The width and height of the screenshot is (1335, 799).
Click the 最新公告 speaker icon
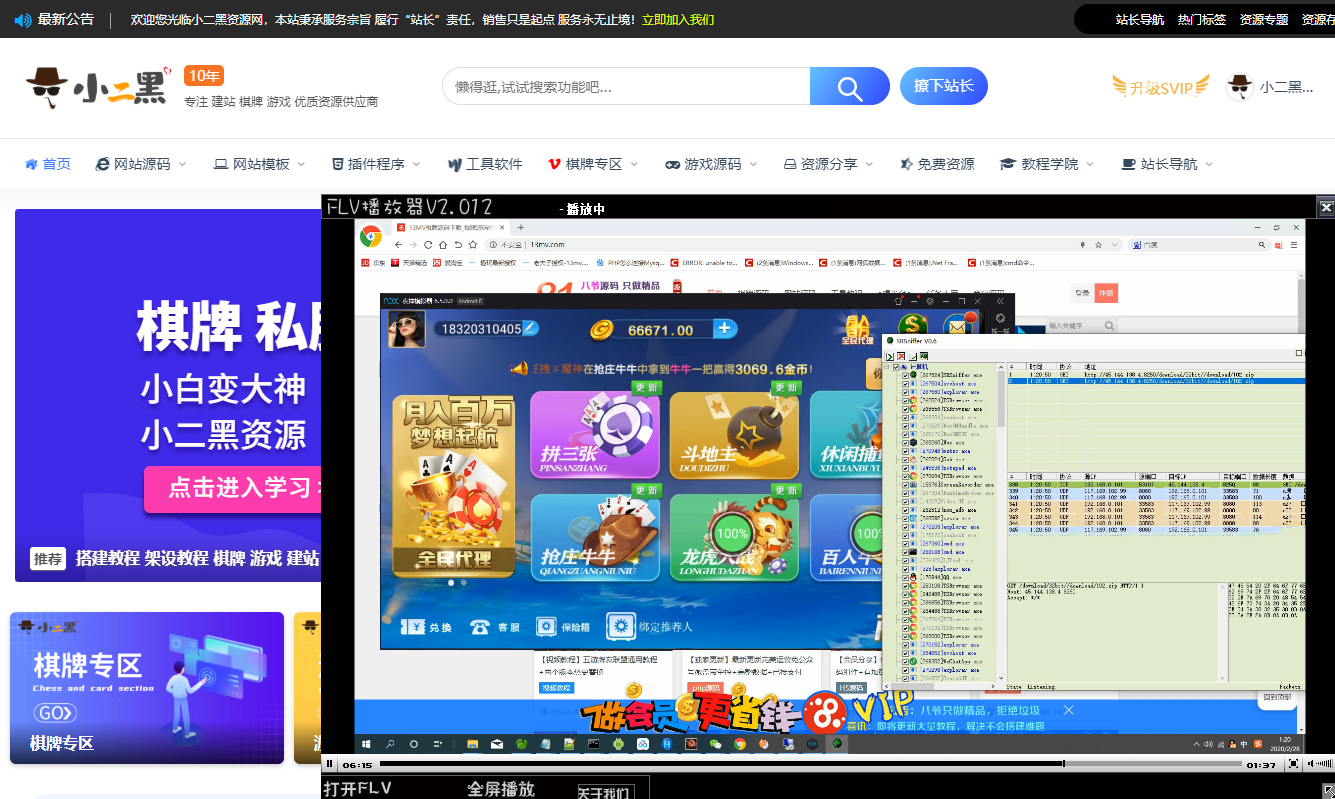point(22,19)
